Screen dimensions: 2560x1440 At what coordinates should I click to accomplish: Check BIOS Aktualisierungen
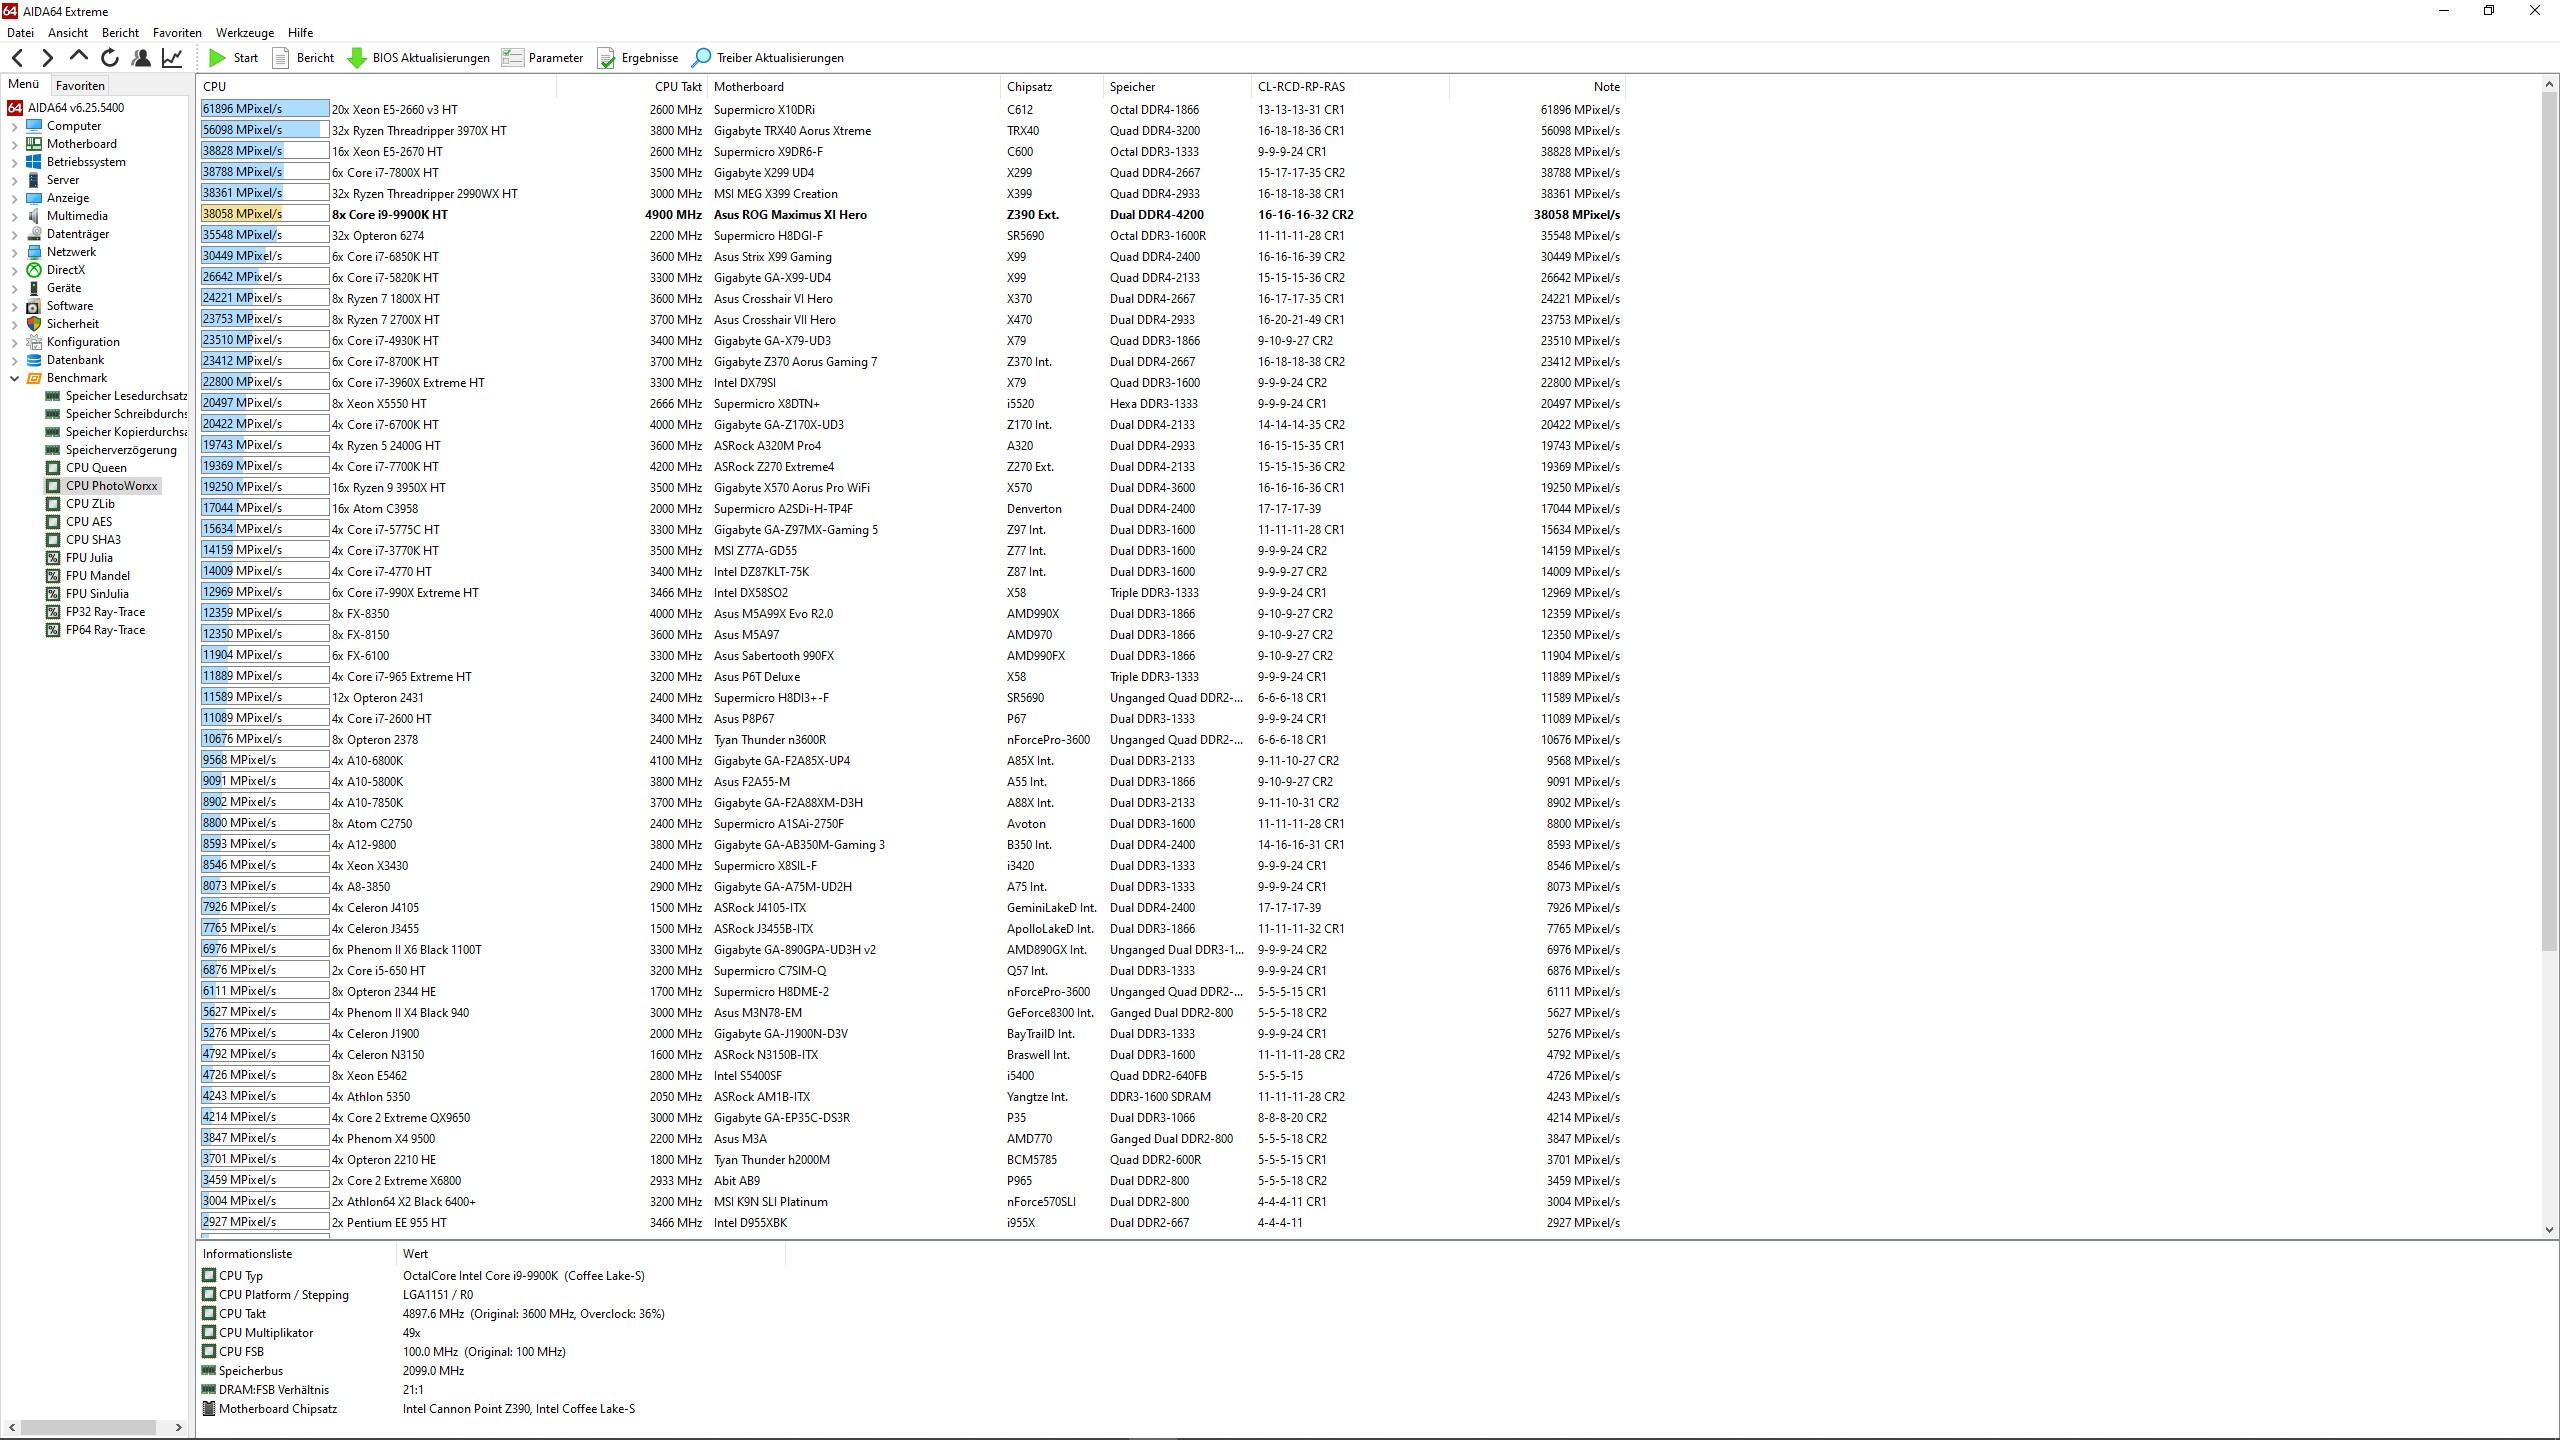coord(418,58)
